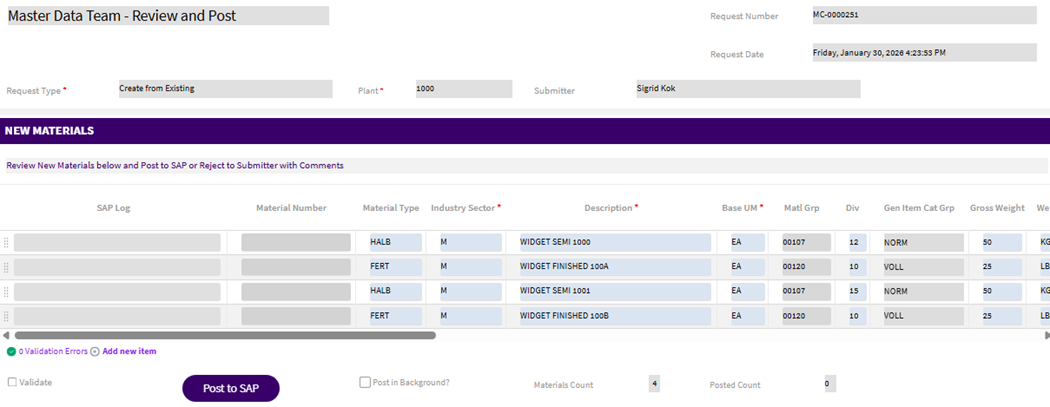Click Gross Weight 50 in WIDGET SEMI 1000 row
This screenshot has height=407, width=1050.
point(1002,242)
